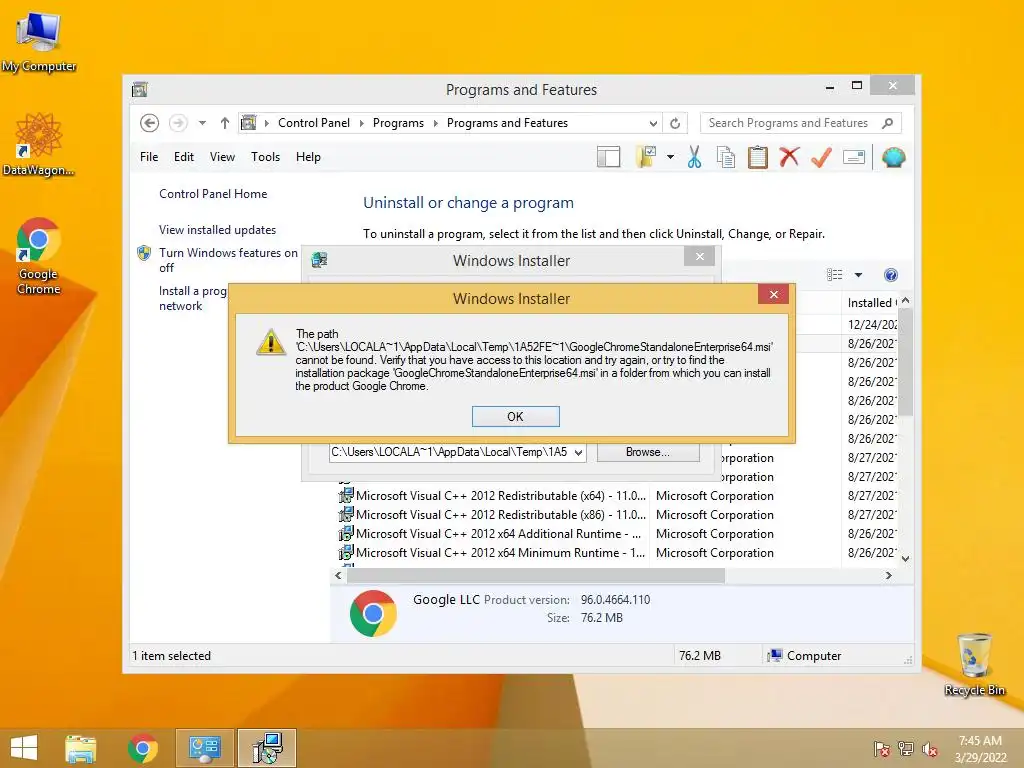Image resolution: width=1024 pixels, height=768 pixels.
Task: Open the source path combo box dropdown
Action: click(x=578, y=453)
